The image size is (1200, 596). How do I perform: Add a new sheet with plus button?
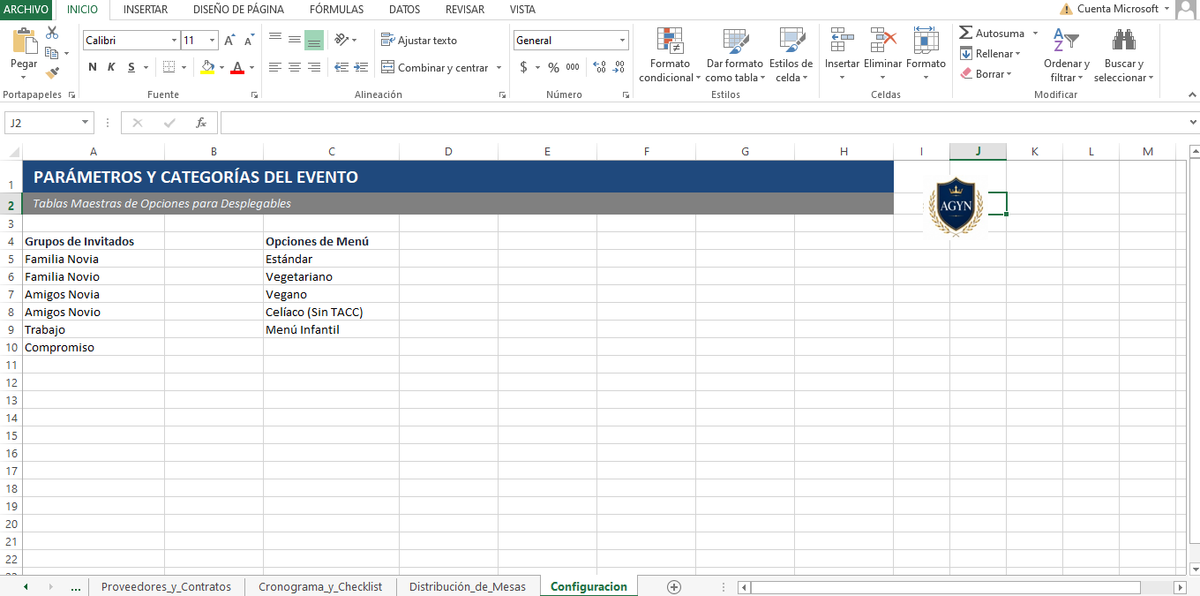pos(674,587)
